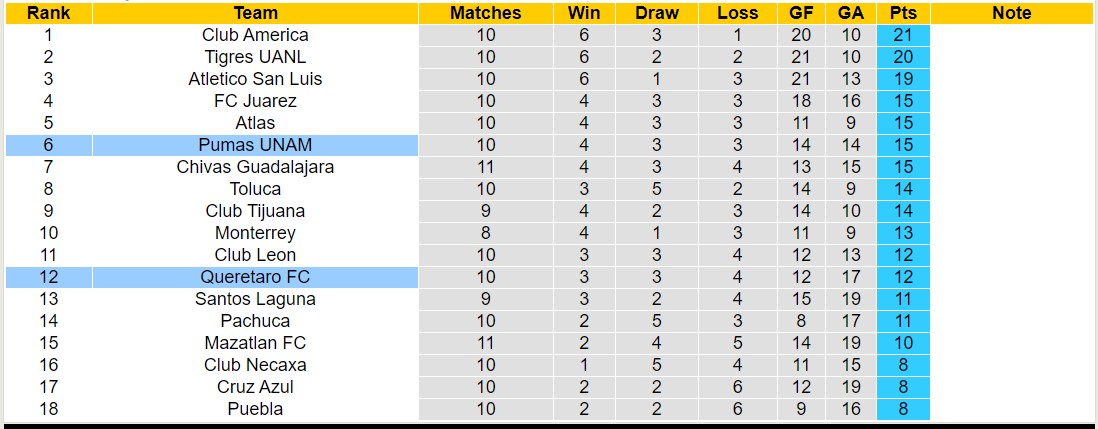1098x429 pixels.
Task: Click the highlighted Pumas UNAM row
Action: [255, 145]
